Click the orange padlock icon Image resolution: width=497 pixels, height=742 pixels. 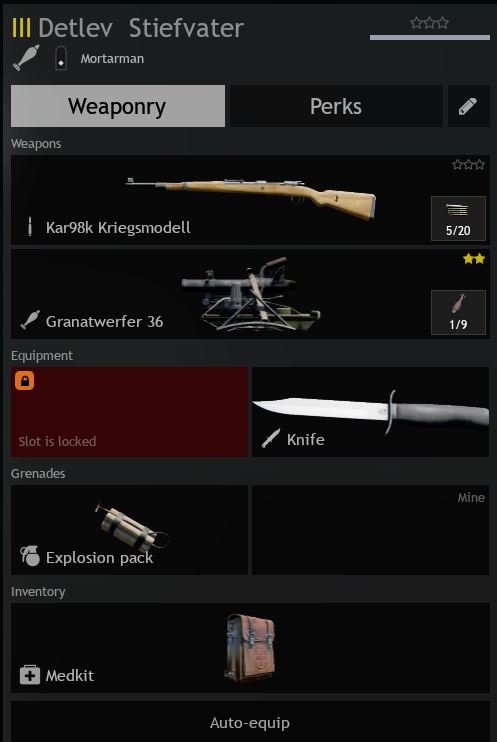click(25, 380)
